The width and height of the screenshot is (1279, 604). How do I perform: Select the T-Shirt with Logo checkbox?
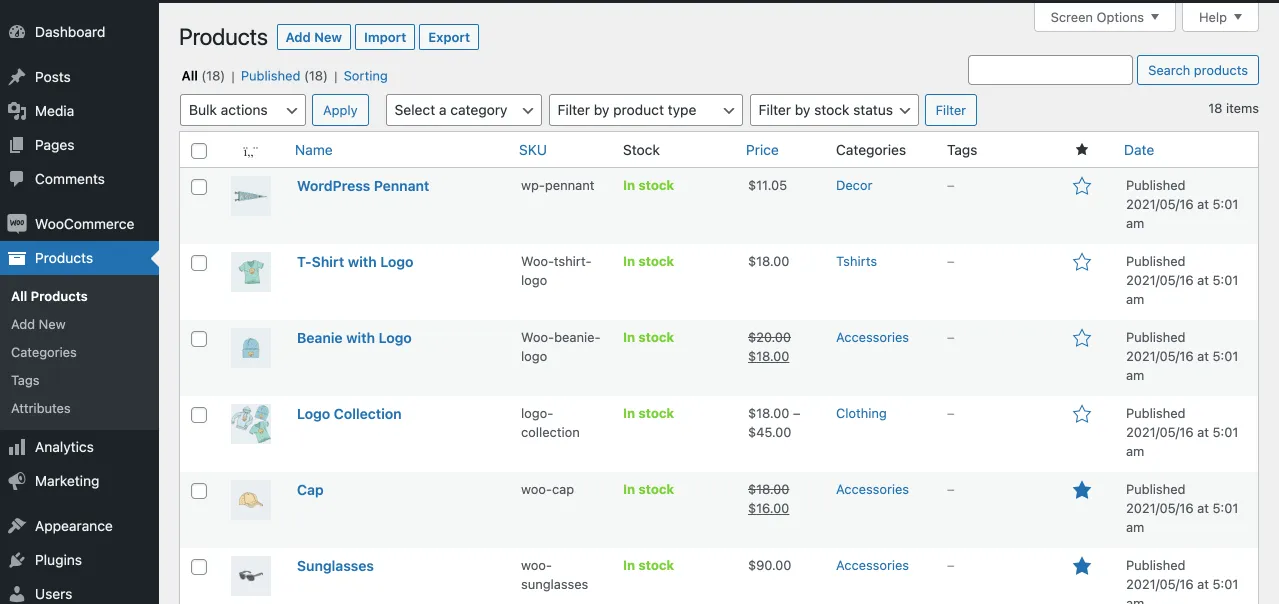199,263
